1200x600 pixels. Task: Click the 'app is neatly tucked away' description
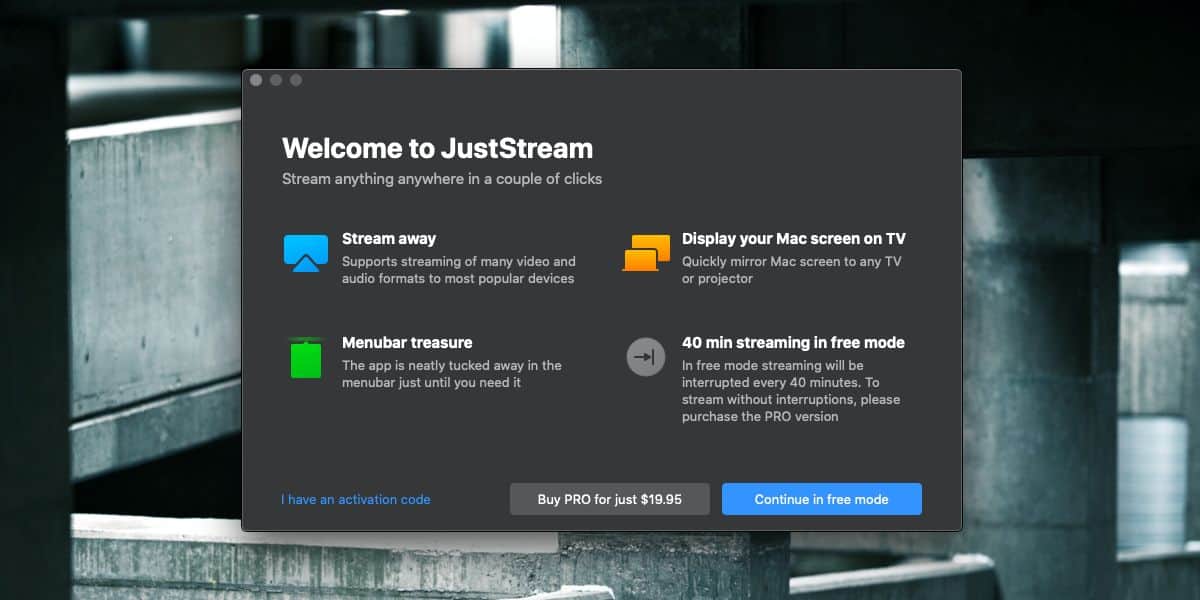click(452, 374)
